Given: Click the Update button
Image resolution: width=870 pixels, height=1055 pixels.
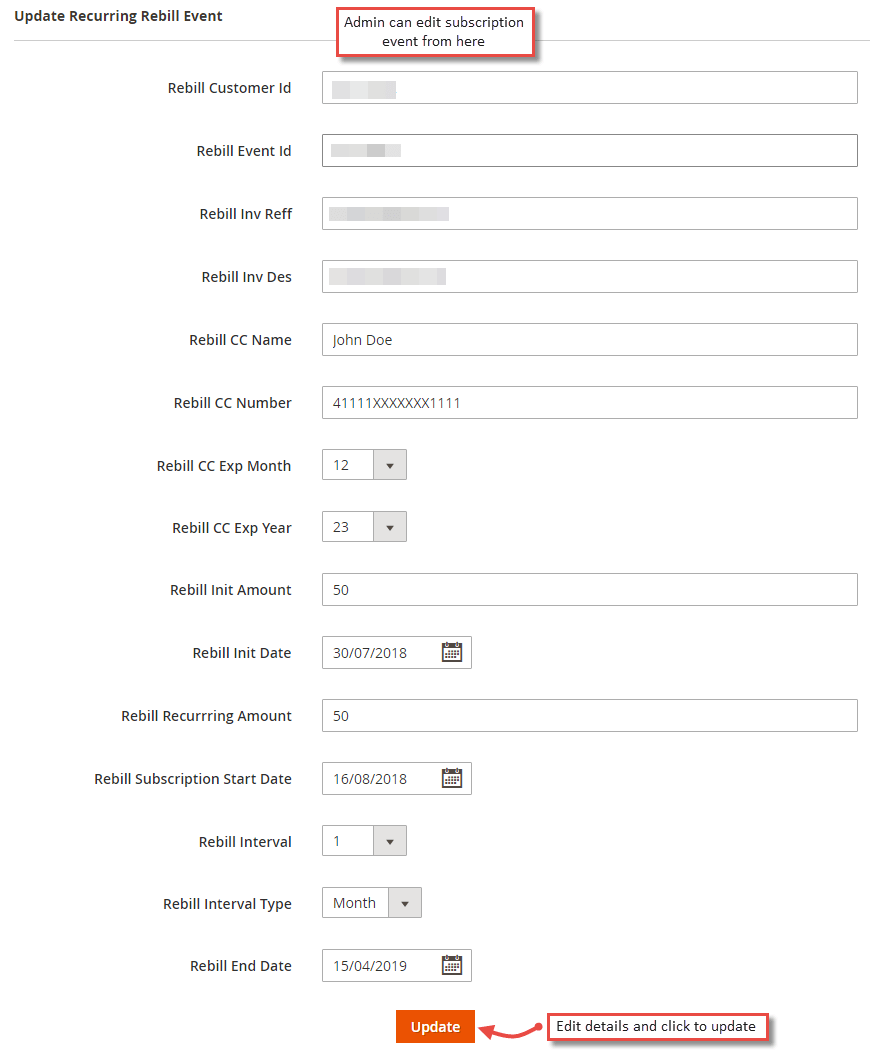Looking at the screenshot, I should tap(435, 1026).
